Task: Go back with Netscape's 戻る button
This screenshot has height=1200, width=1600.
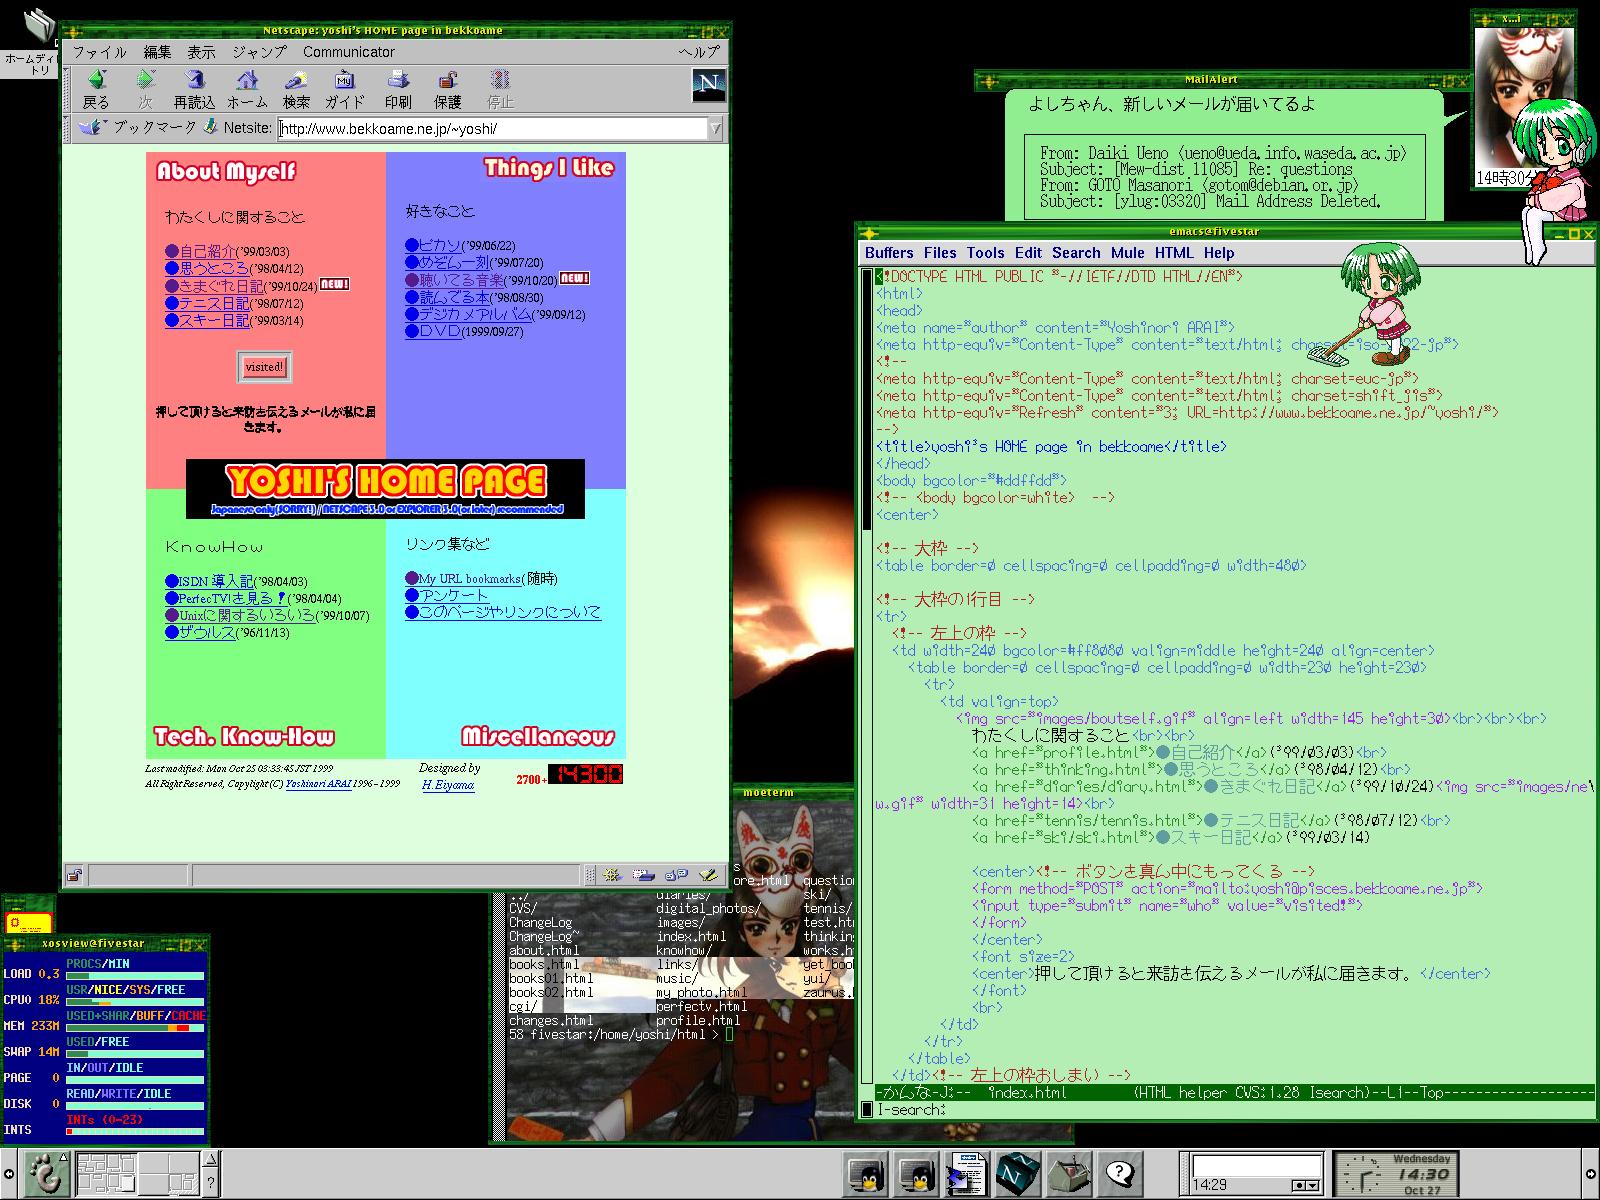Action: pyautogui.click(x=96, y=89)
